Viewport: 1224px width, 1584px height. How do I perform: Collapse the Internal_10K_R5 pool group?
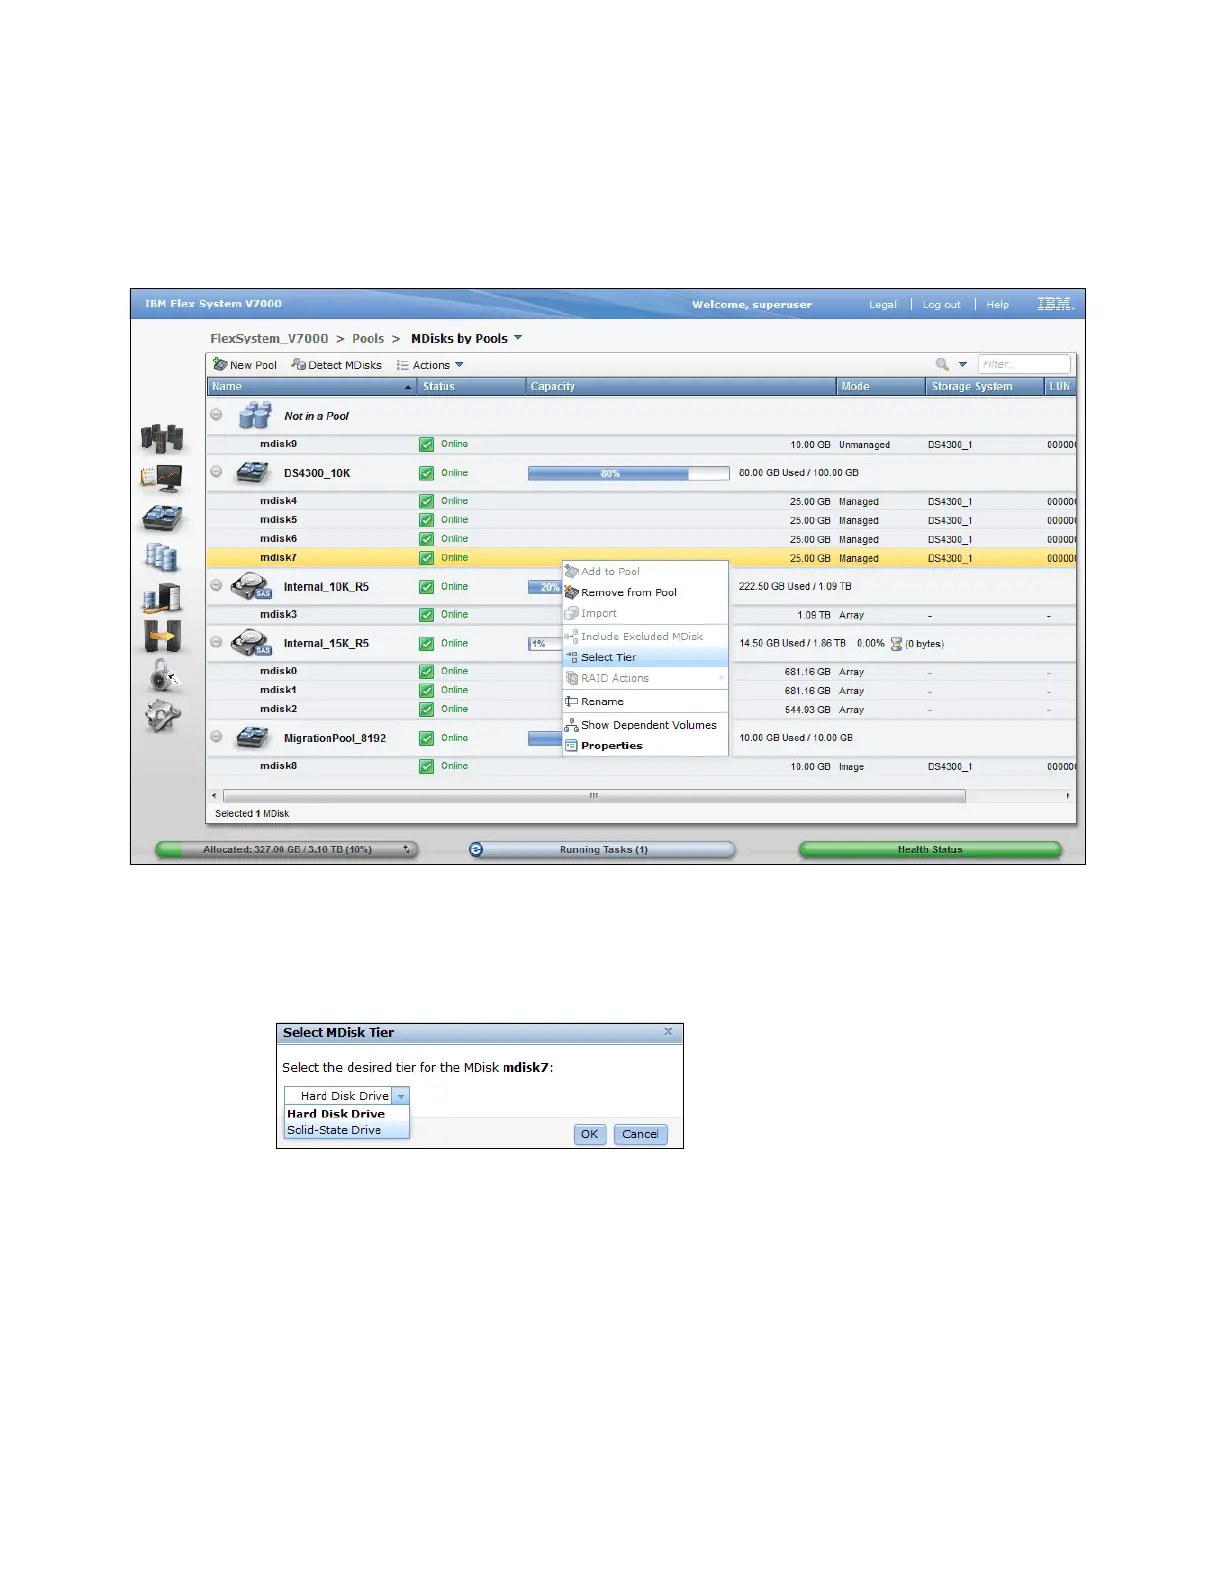(216, 585)
